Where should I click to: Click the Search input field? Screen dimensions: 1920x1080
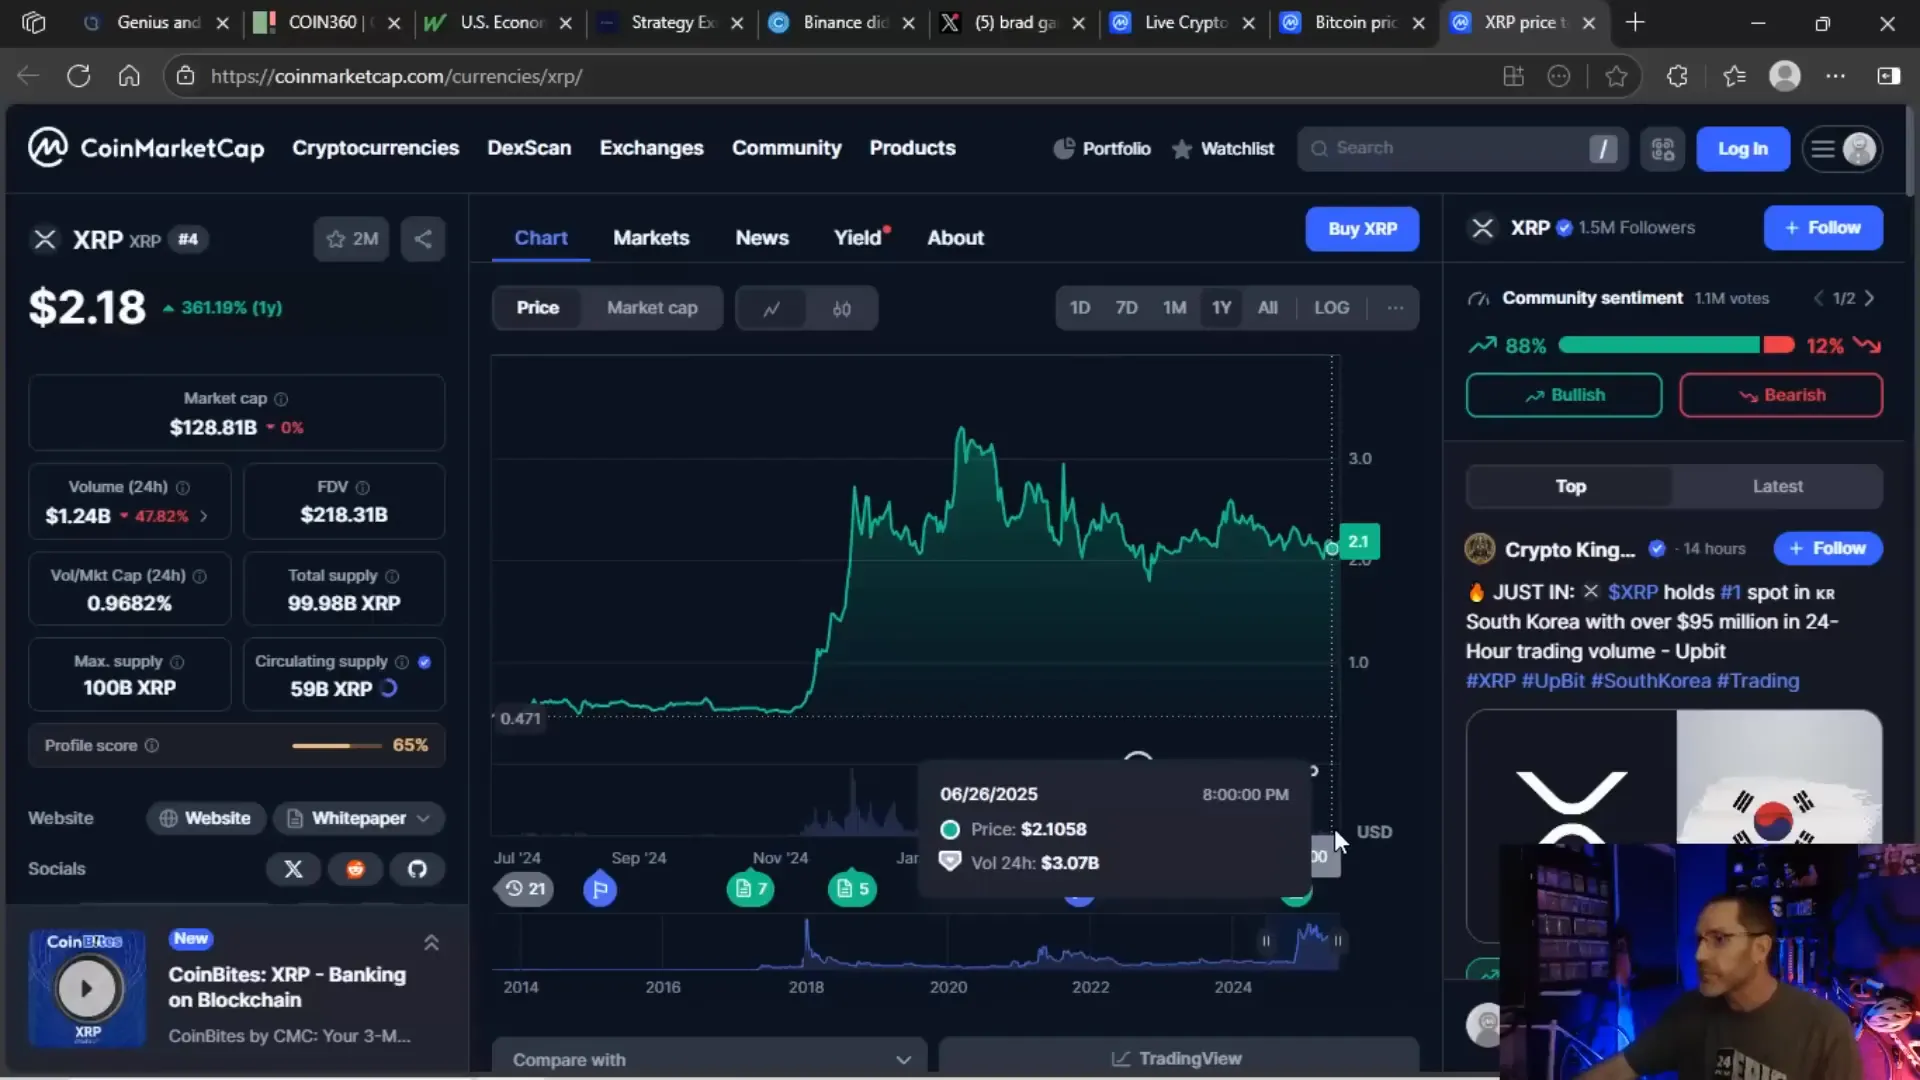1462,149
